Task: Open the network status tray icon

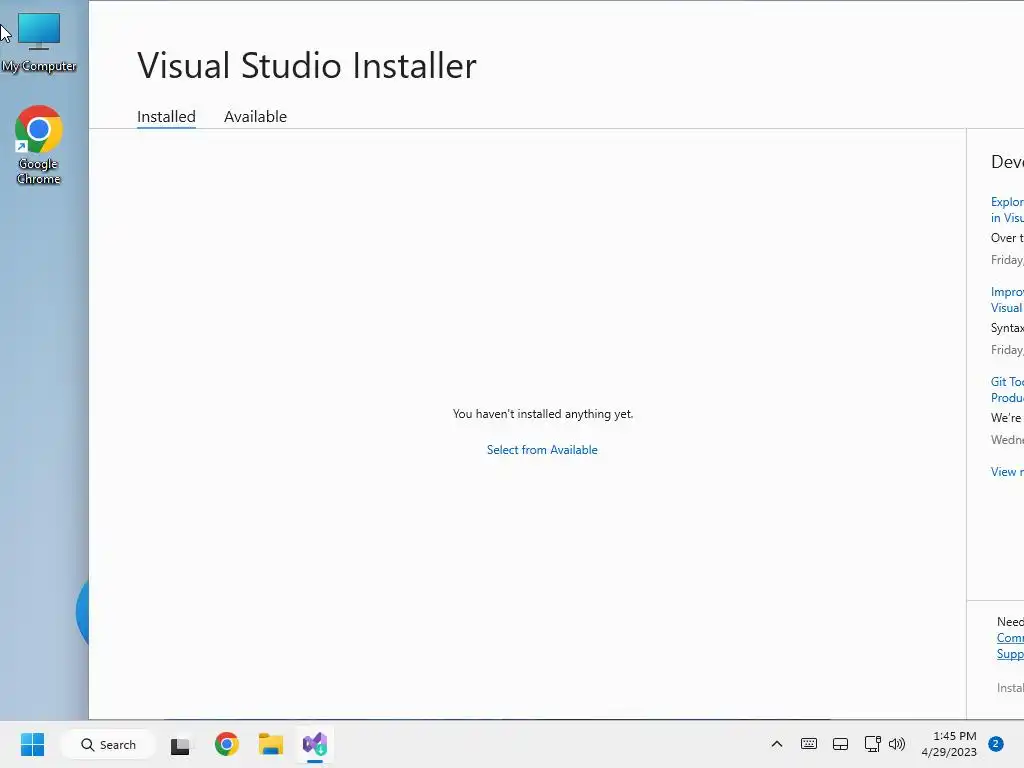Action: 872,744
